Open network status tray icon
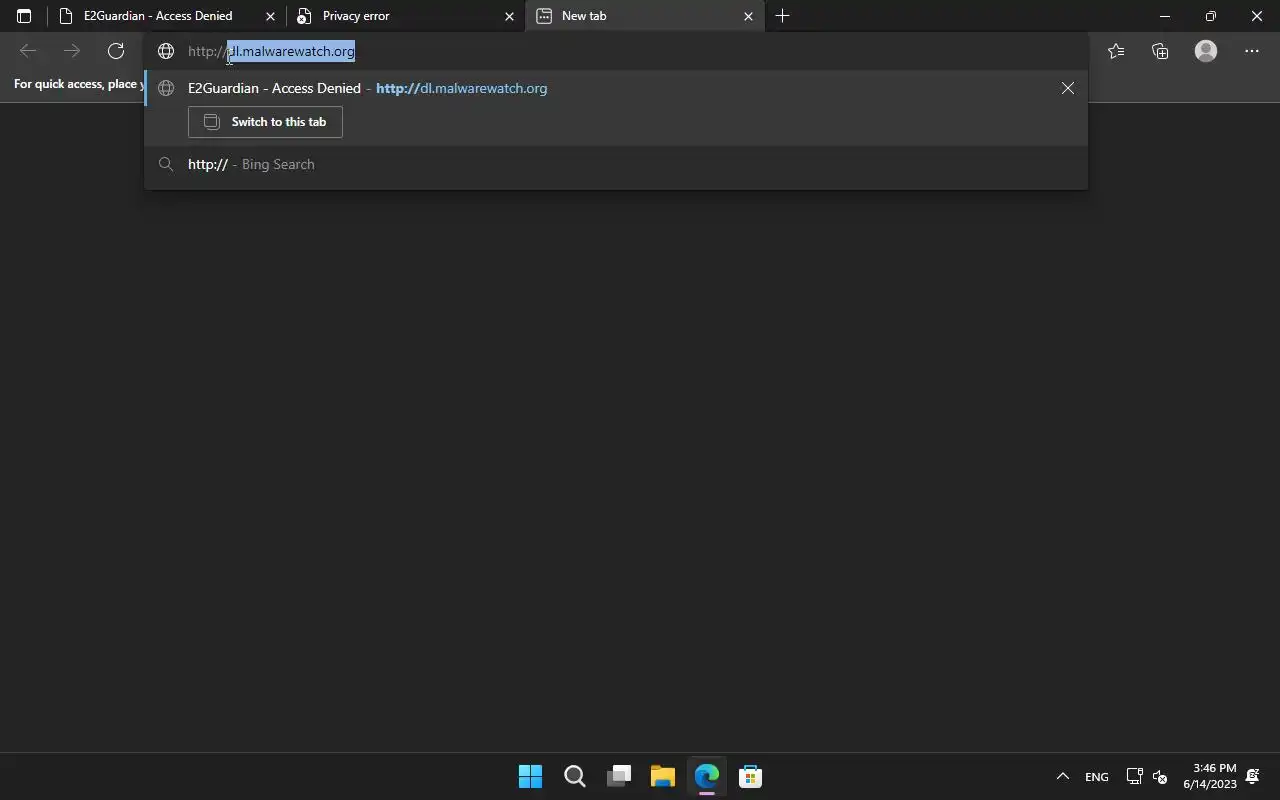The height and width of the screenshot is (800, 1280). pos(1134,776)
